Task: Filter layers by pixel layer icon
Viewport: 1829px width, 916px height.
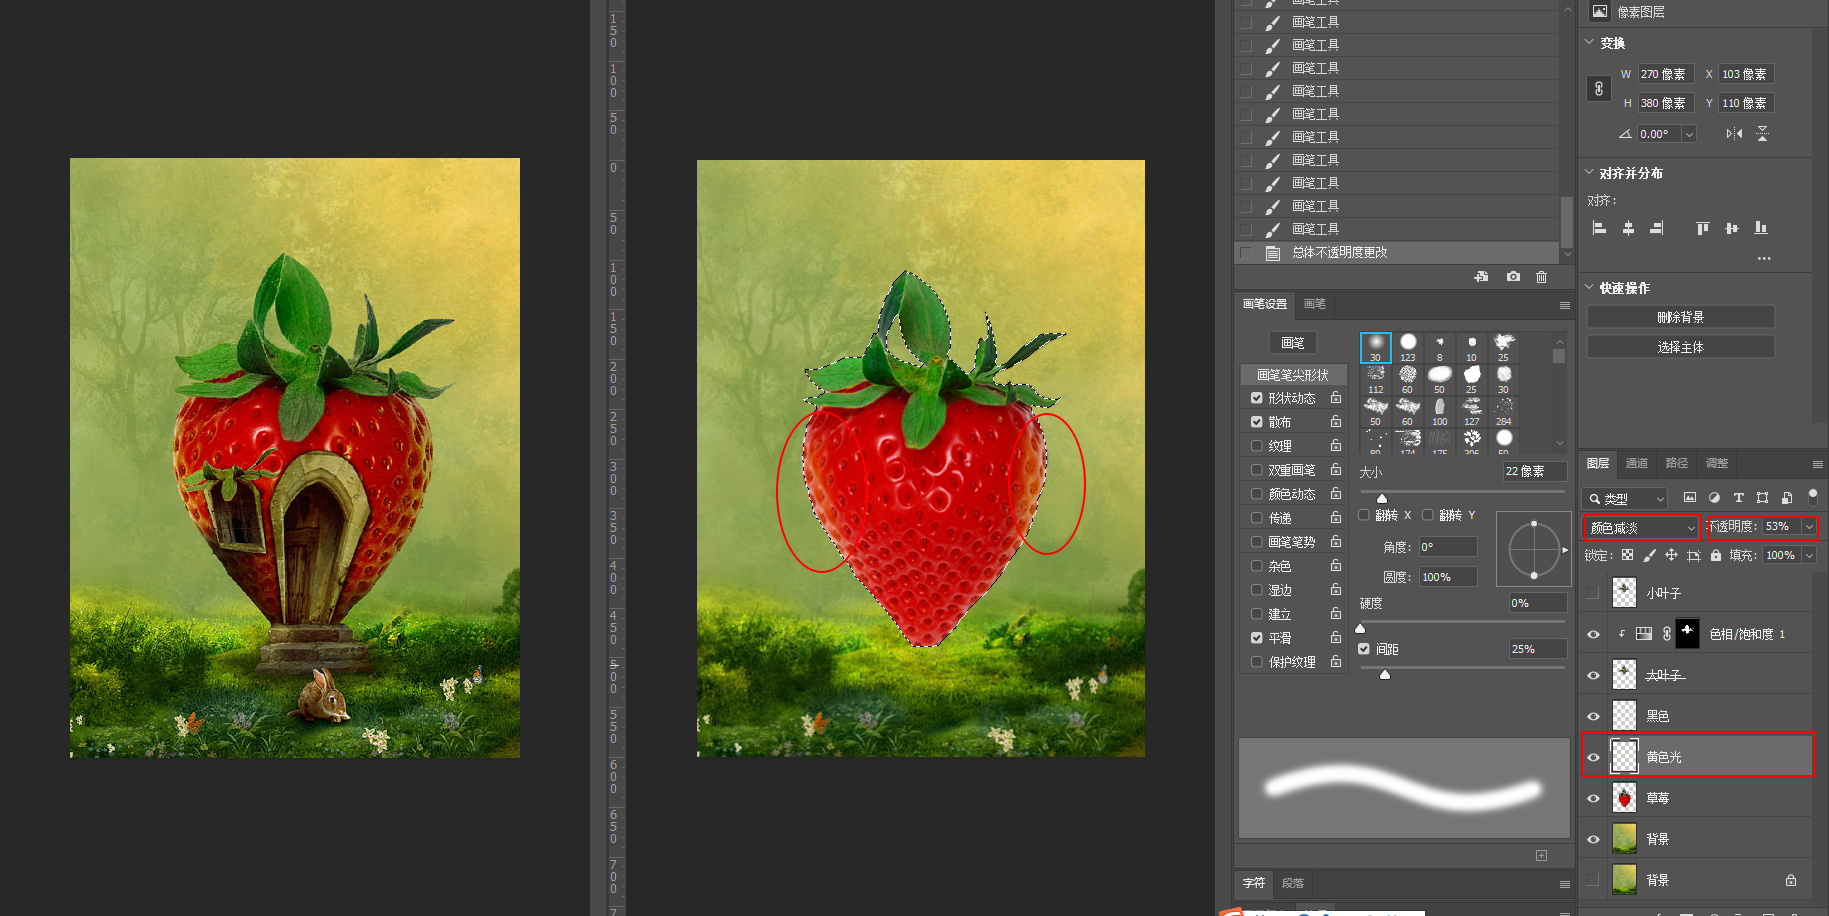Action: tap(1690, 497)
